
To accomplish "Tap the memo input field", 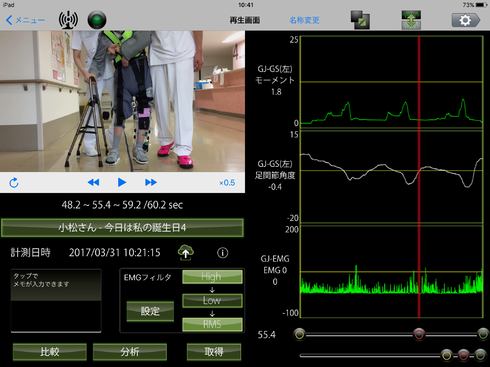I will (x=56, y=301).
